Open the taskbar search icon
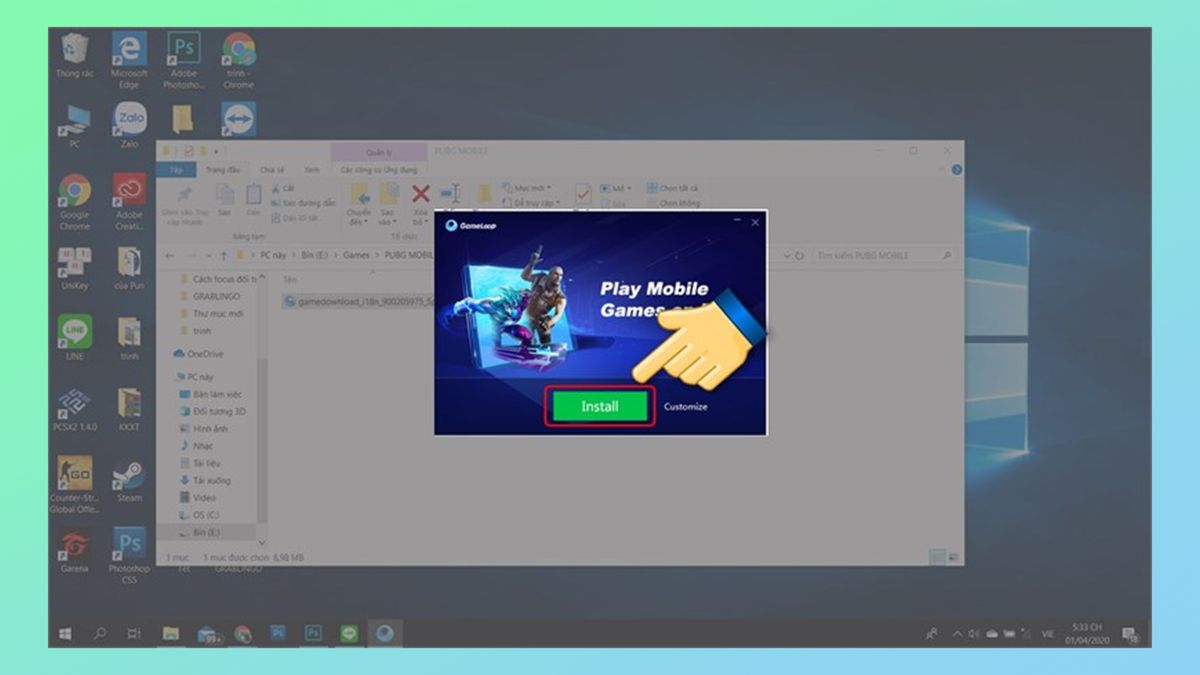 [x=100, y=633]
